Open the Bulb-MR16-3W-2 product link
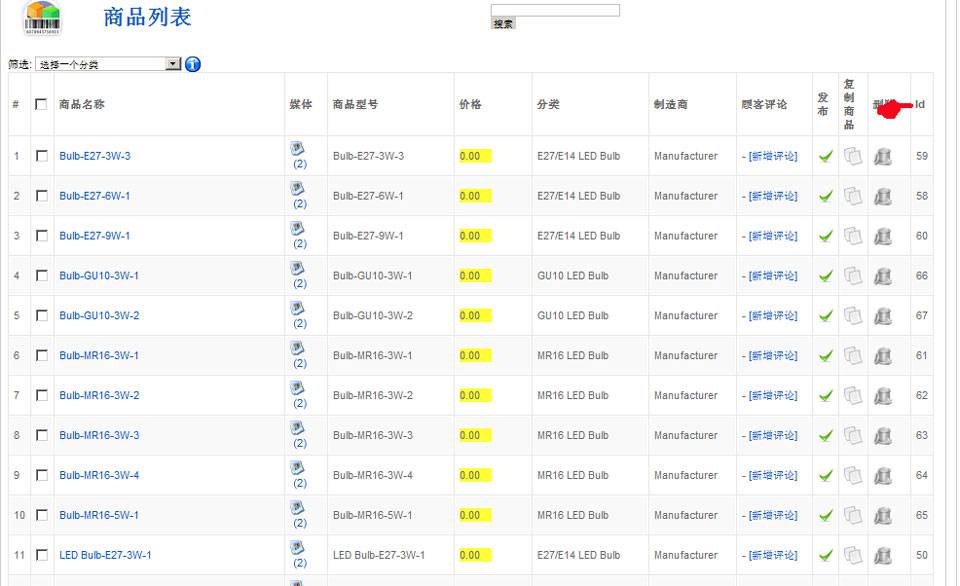Image resolution: width=960 pixels, height=586 pixels. (x=99, y=396)
